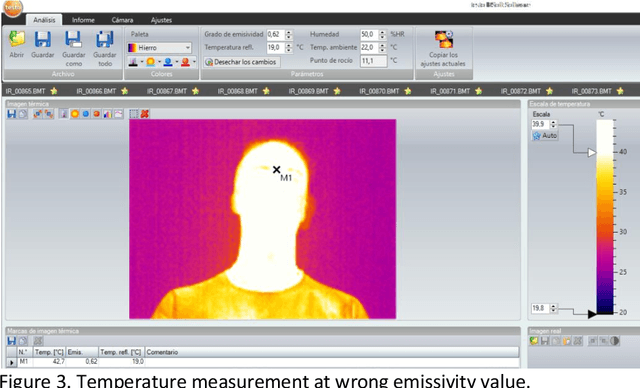640x388 pixels.
Task: Select the measurement point tool in the thermal toolbar
Action: 64,114
